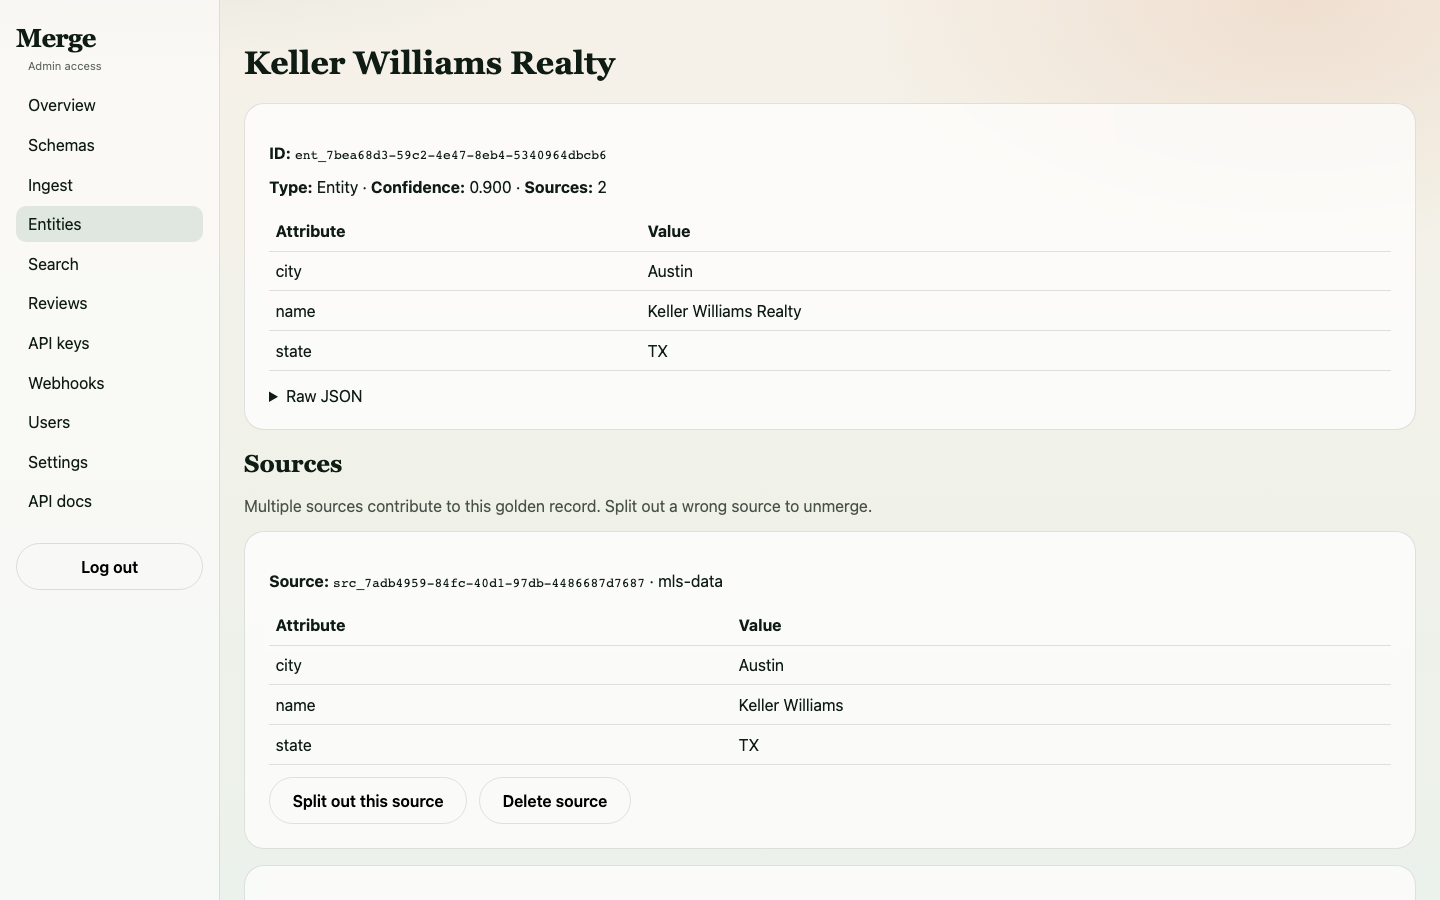Click the Value header in entity table

click(x=669, y=231)
